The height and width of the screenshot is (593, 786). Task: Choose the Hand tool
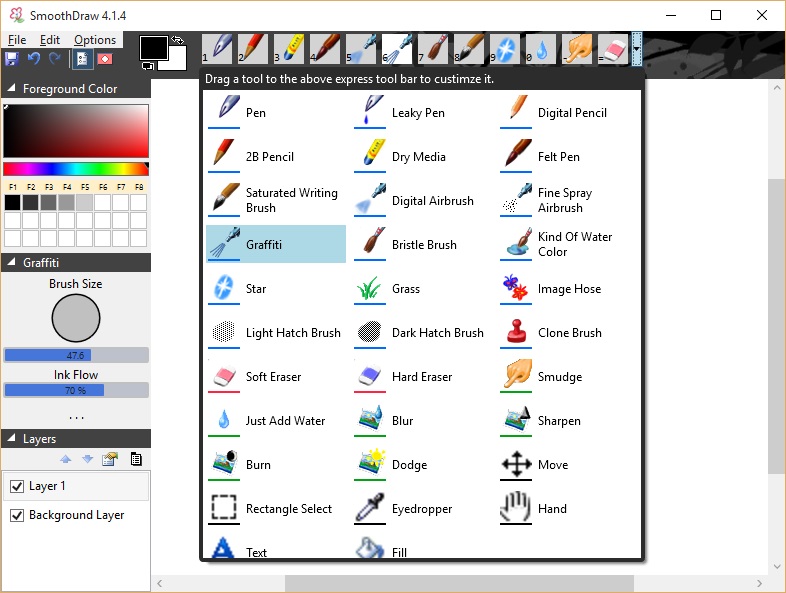(568, 509)
